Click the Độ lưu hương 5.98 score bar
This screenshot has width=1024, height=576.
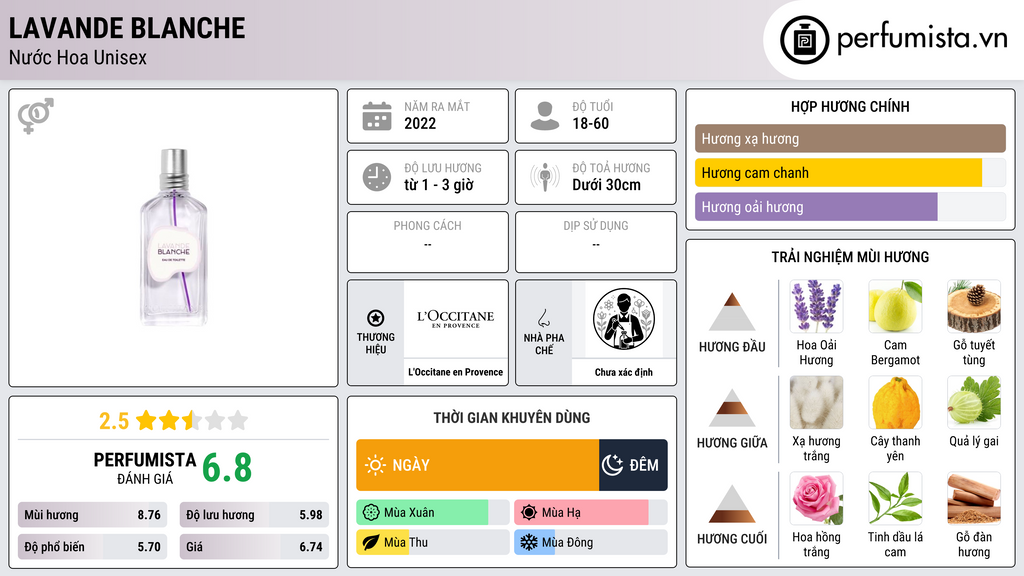[254, 515]
